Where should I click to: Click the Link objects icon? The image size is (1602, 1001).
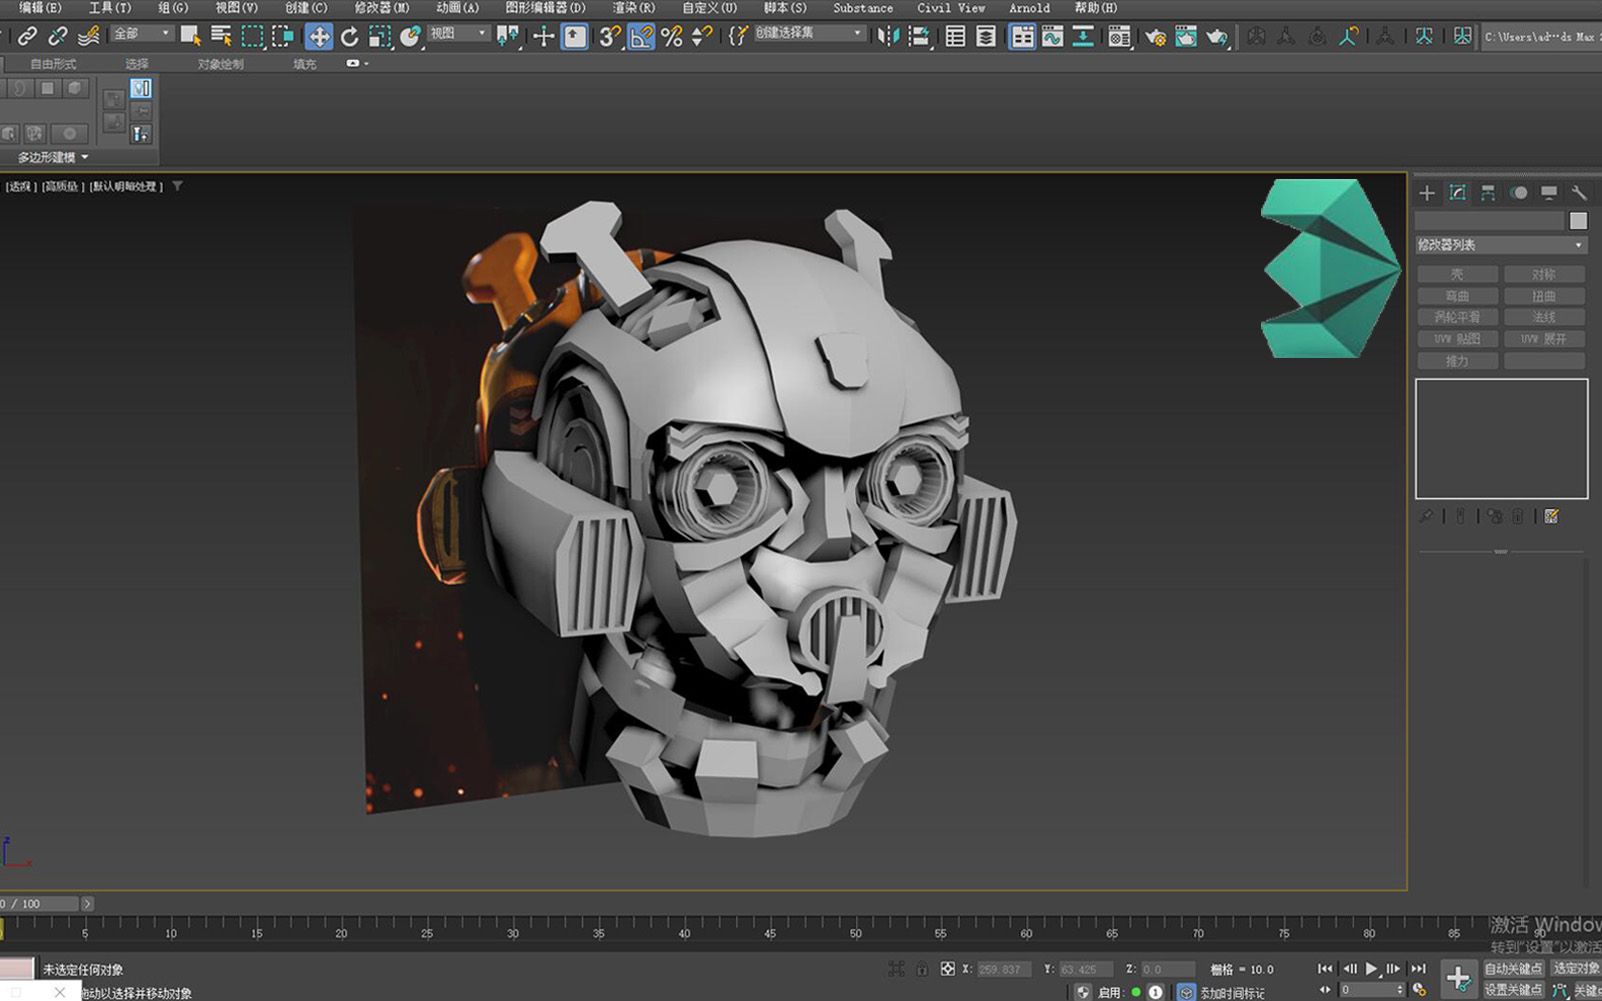27,37
